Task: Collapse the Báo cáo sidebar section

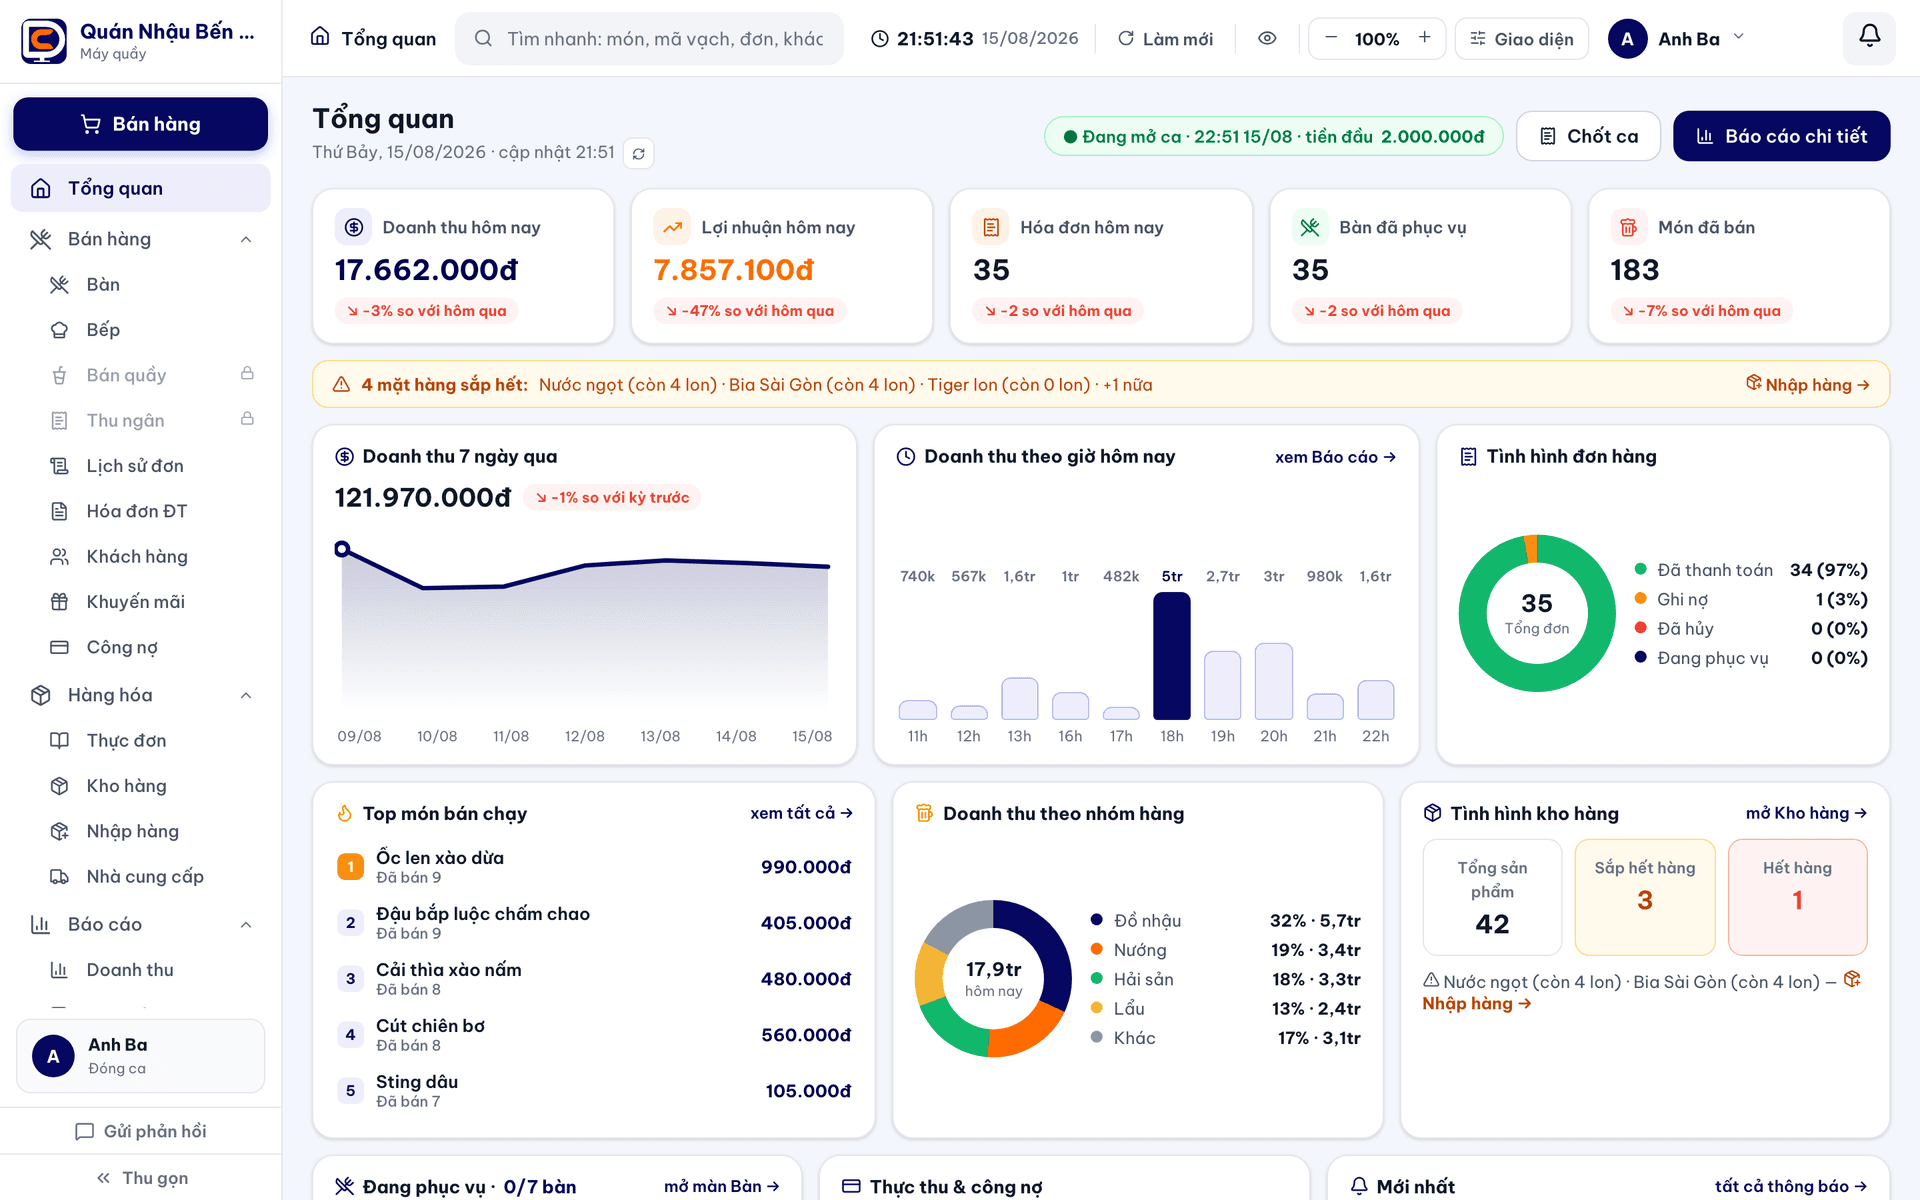Action: coord(246,924)
